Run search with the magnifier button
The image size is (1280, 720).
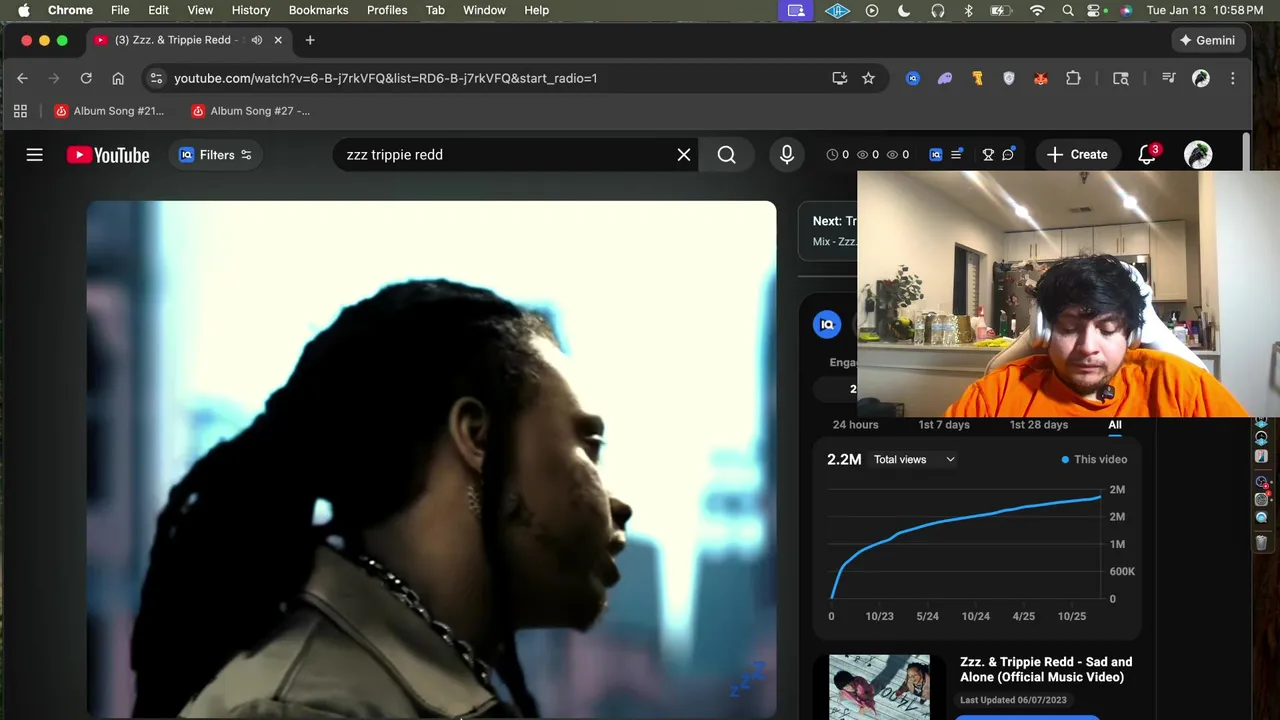point(727,155)
